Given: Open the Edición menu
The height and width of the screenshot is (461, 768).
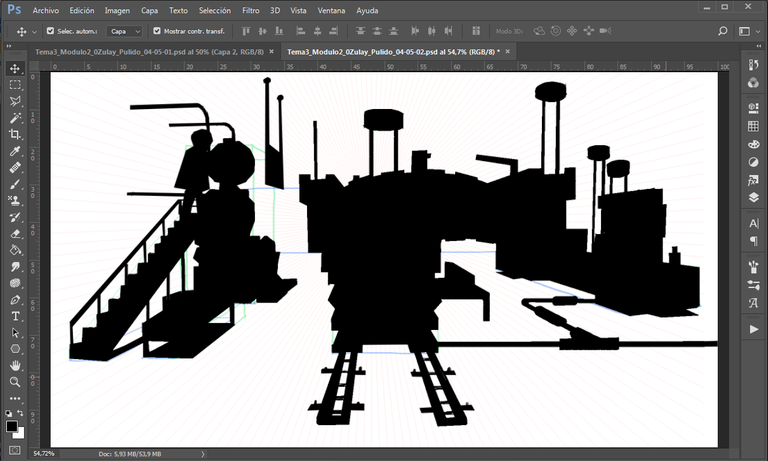Looking at the screenshot, I should (82, 10).
